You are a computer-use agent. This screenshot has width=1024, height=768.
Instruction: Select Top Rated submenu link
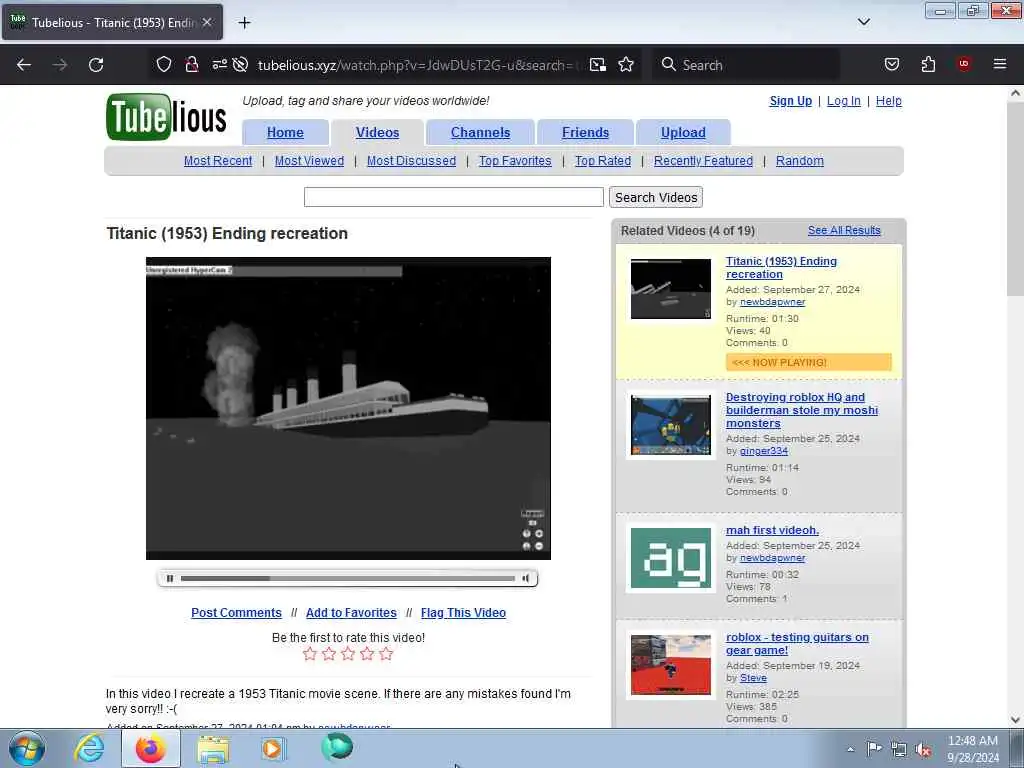603,161
